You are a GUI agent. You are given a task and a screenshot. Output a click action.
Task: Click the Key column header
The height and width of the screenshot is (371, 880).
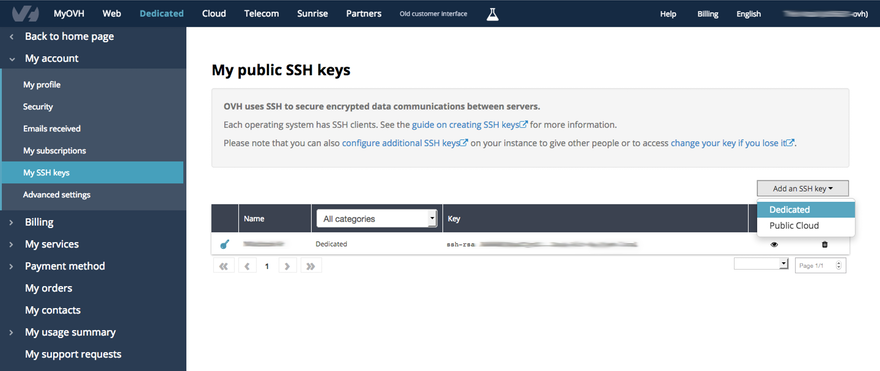[x=454, y=219]
